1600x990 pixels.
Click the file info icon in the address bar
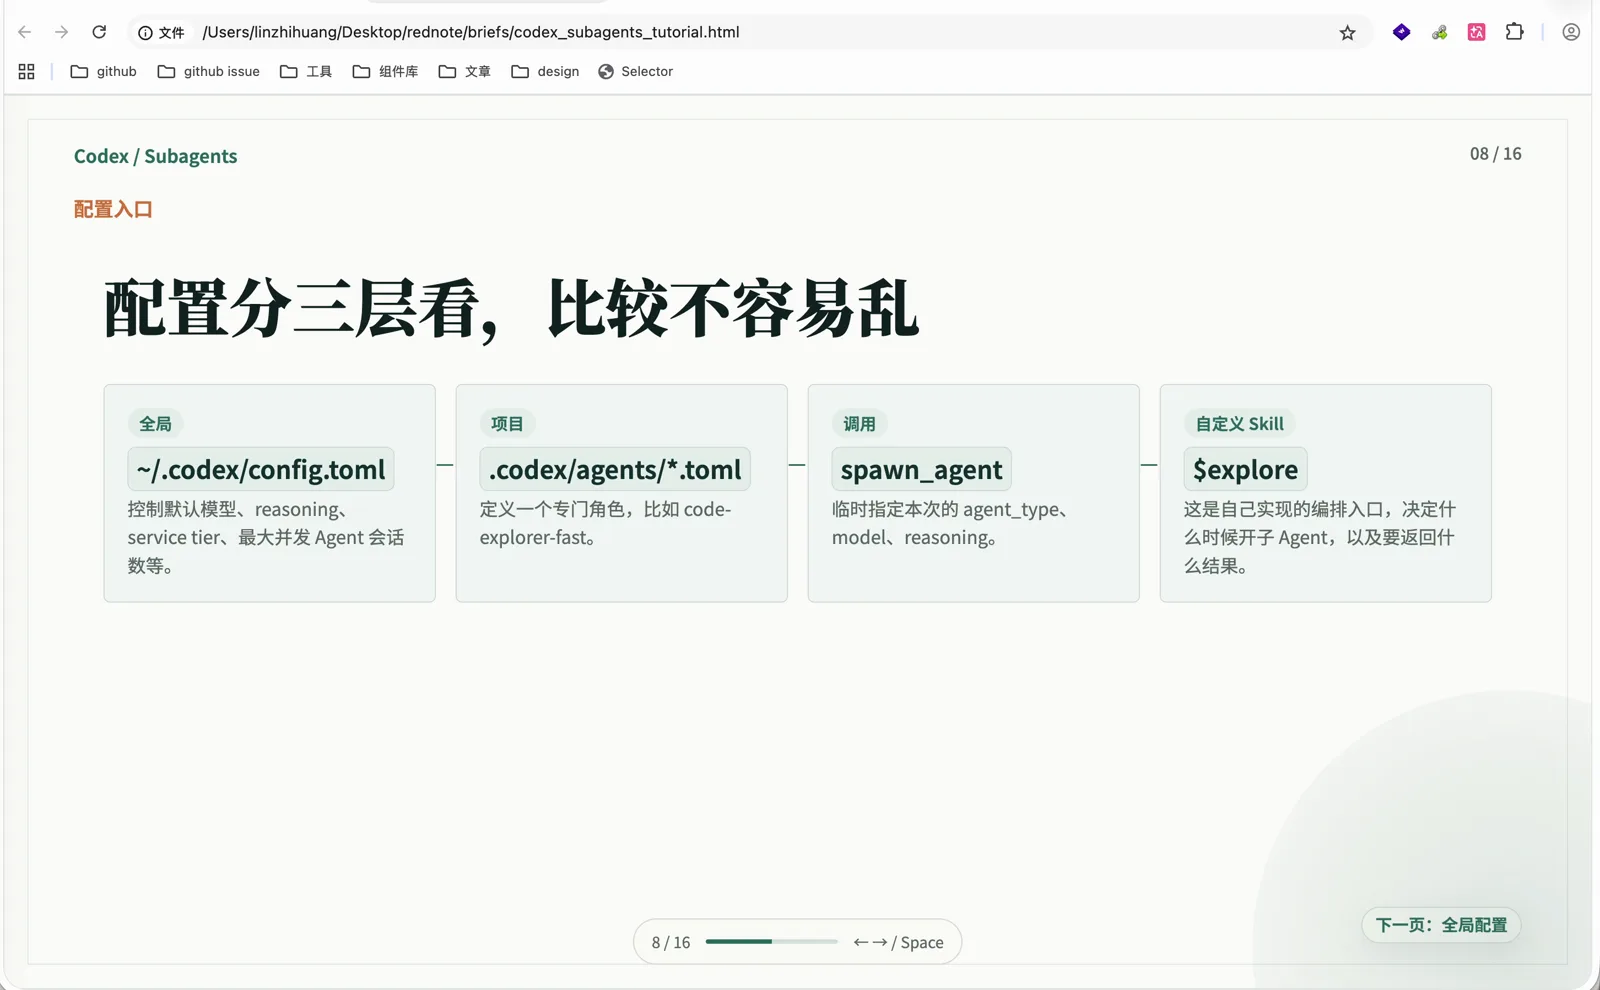(x=146, y=33)
